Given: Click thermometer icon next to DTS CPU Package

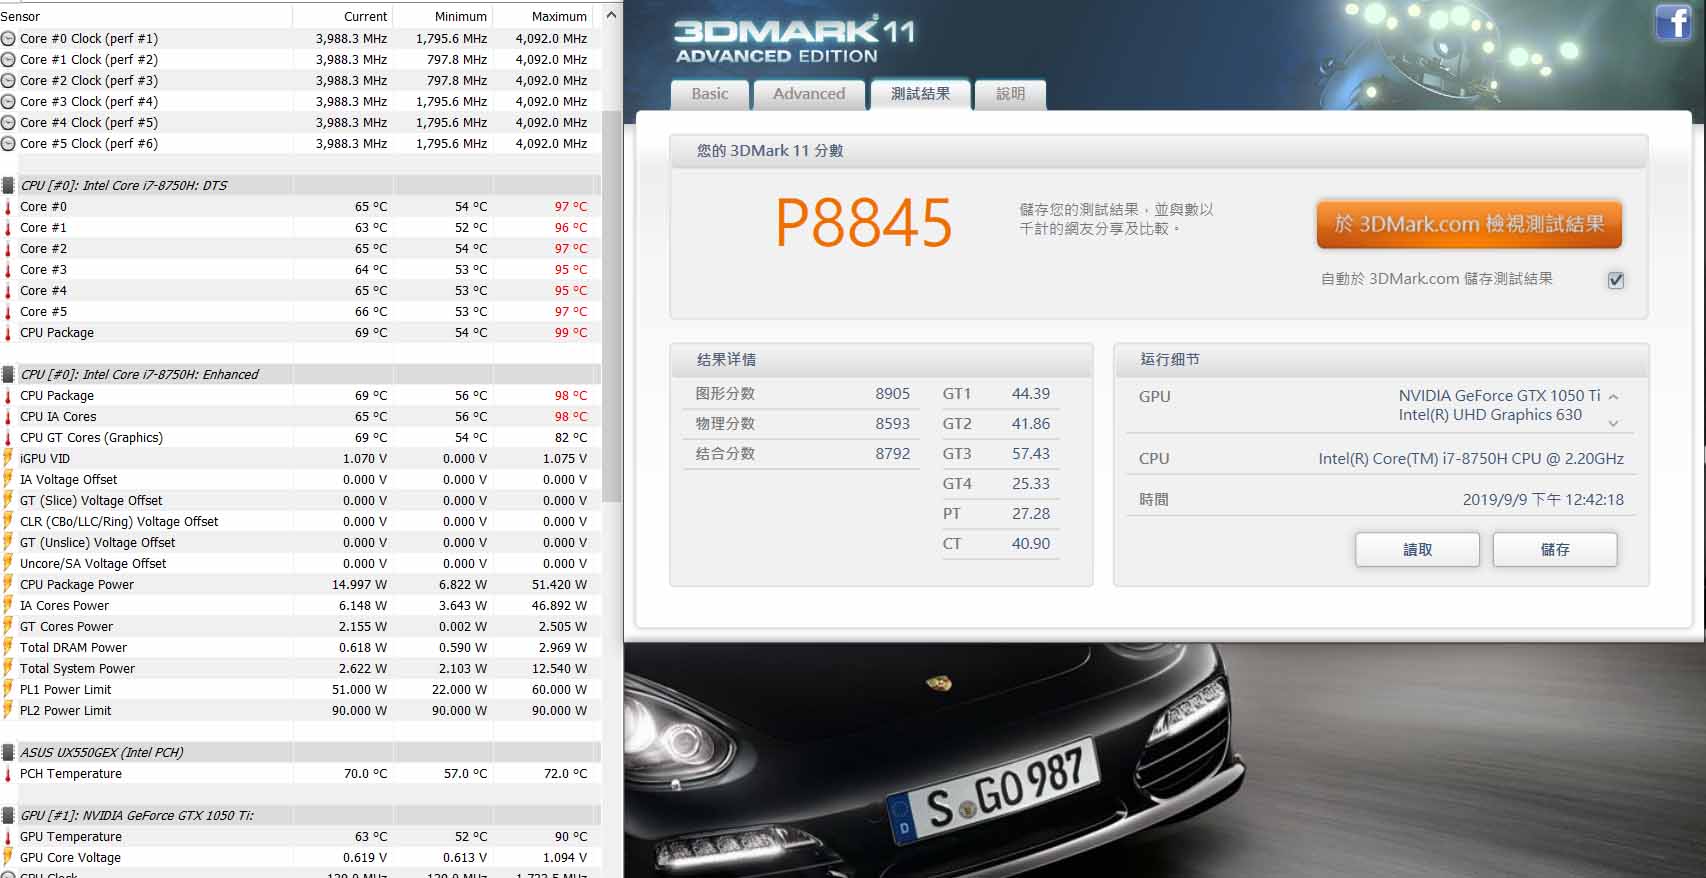Looking at the screenshot, I should point(8,333).
